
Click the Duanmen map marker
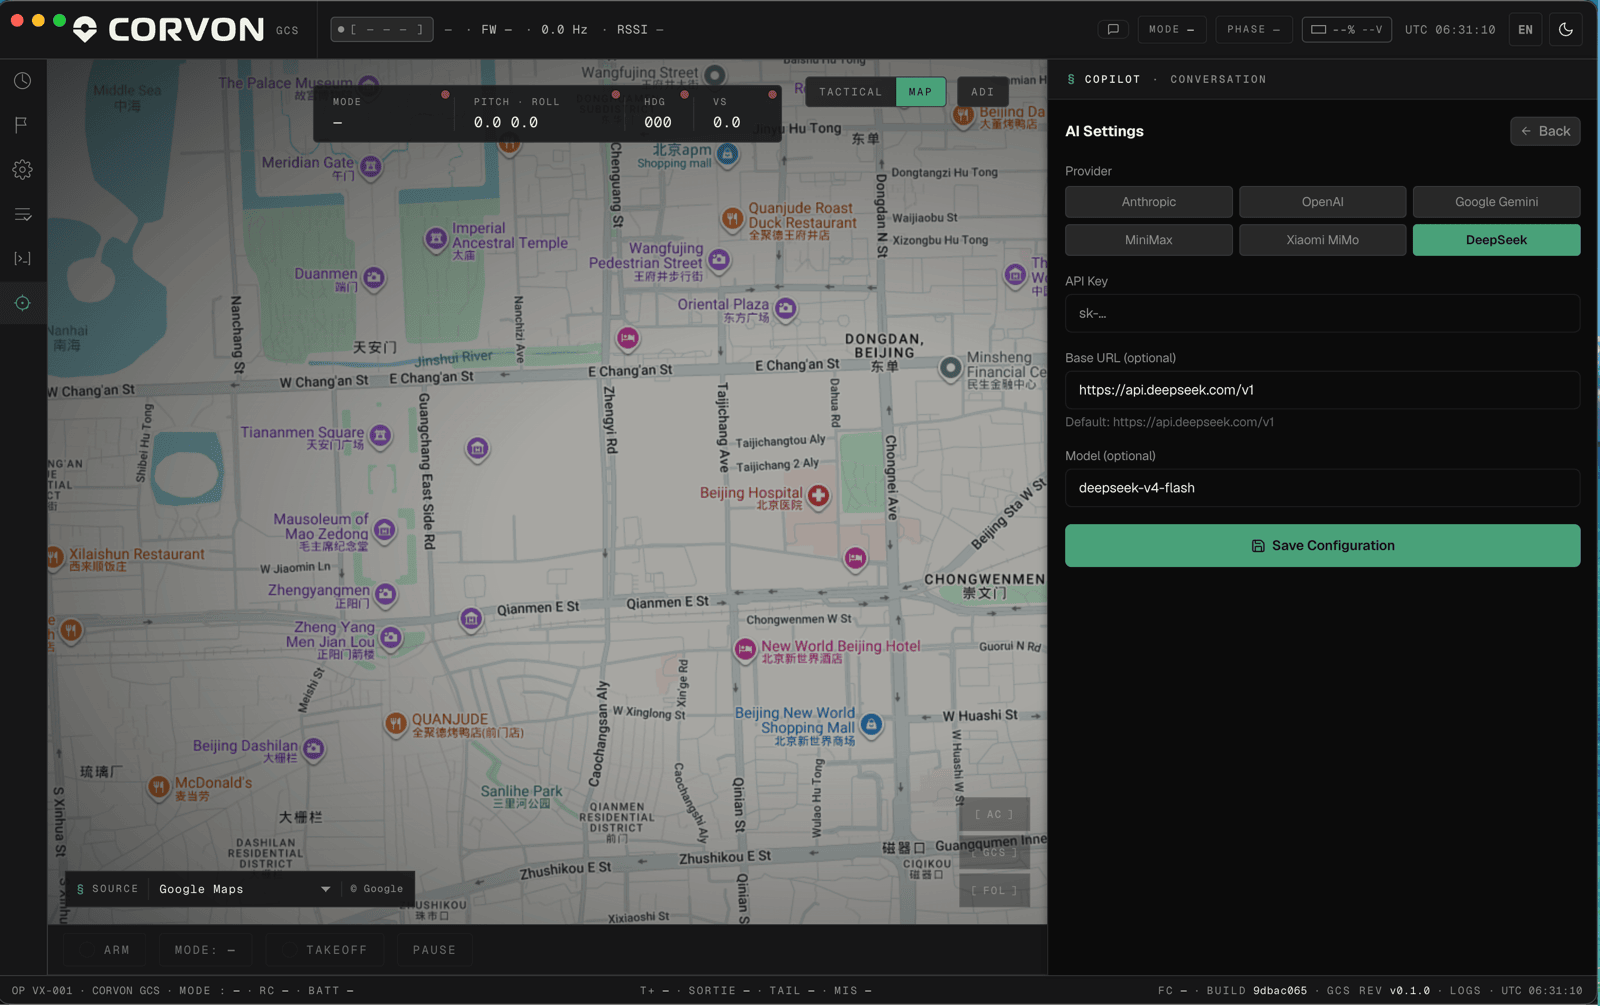pos(374,276)
